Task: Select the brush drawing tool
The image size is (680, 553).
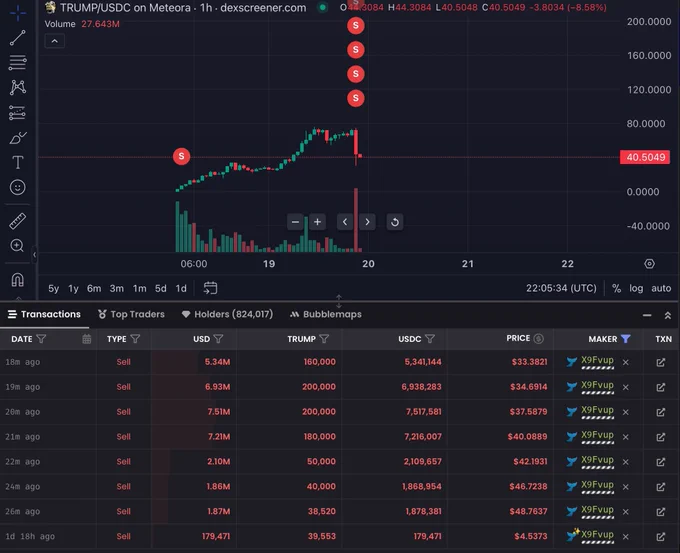Action: pos(17,137)
